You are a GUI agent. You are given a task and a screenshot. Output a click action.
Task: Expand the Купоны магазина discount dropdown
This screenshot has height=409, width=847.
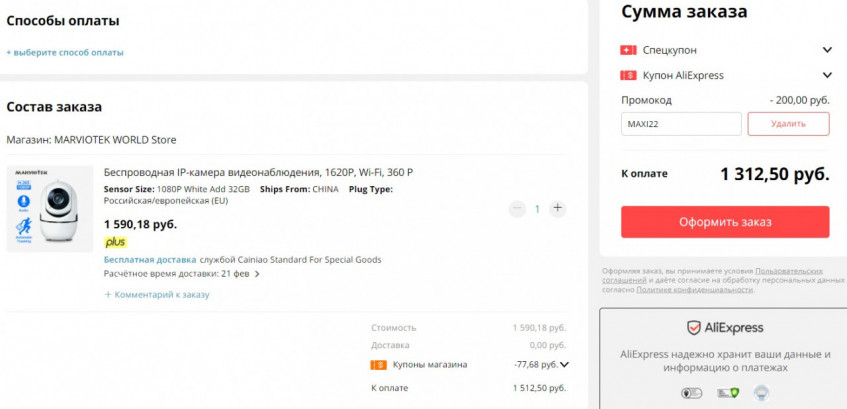[565, 365]
